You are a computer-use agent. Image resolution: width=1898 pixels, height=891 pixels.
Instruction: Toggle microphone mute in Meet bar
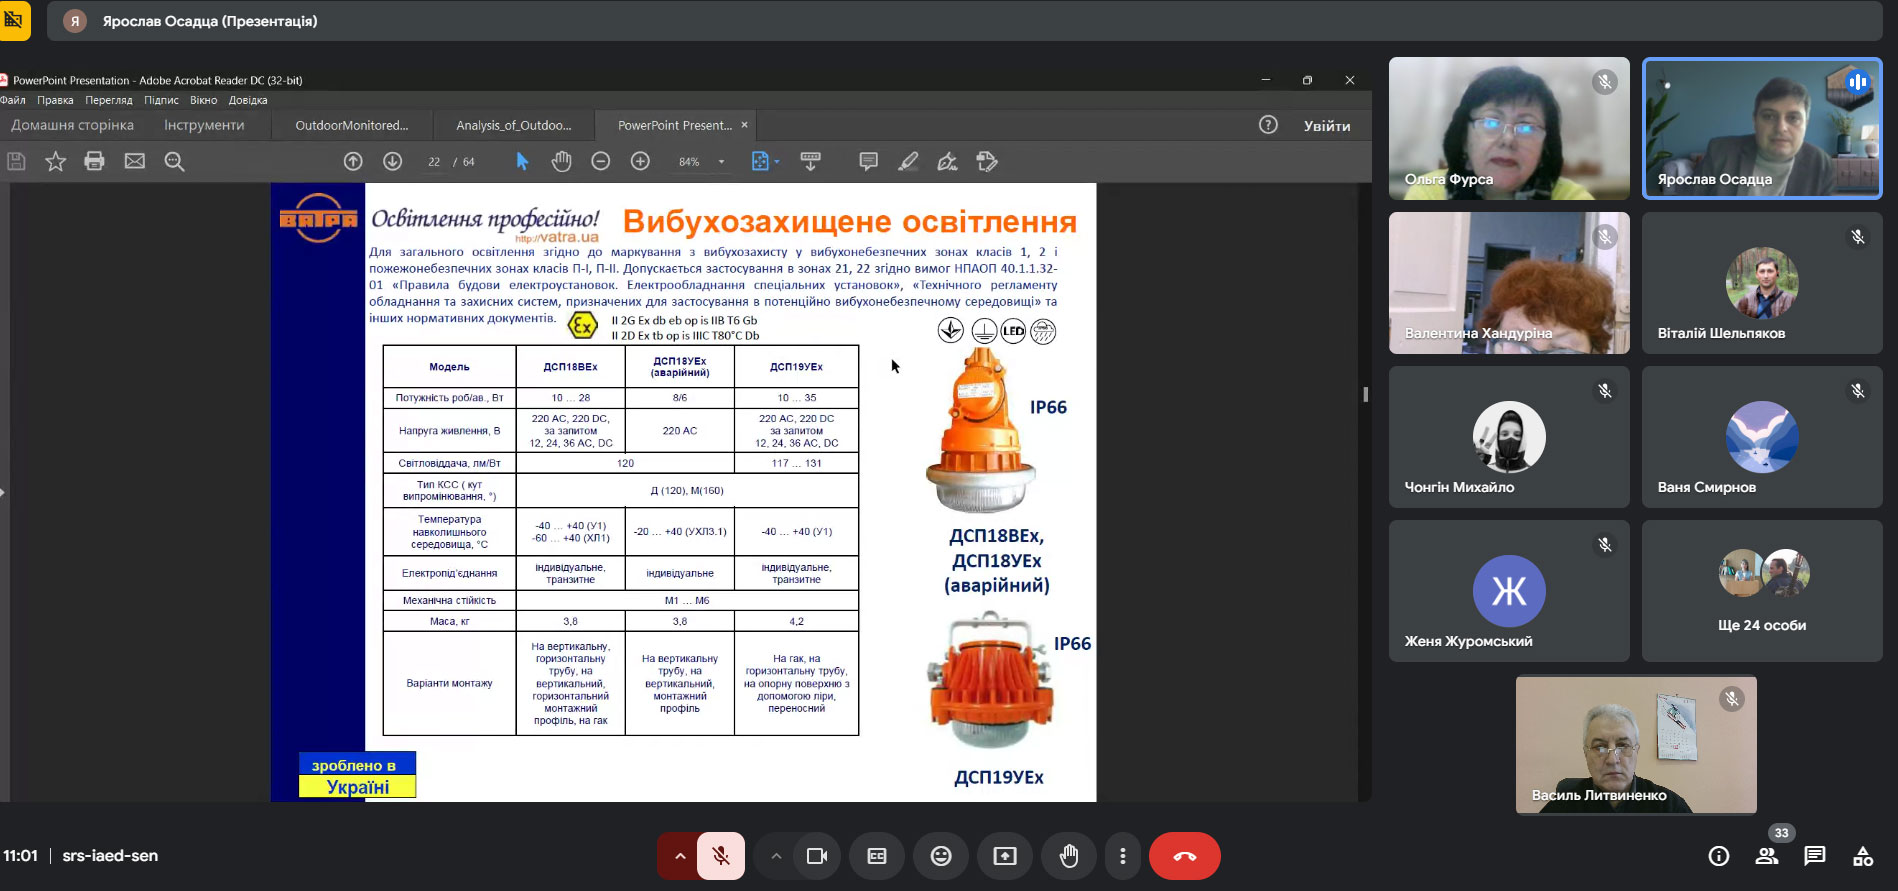721,856
